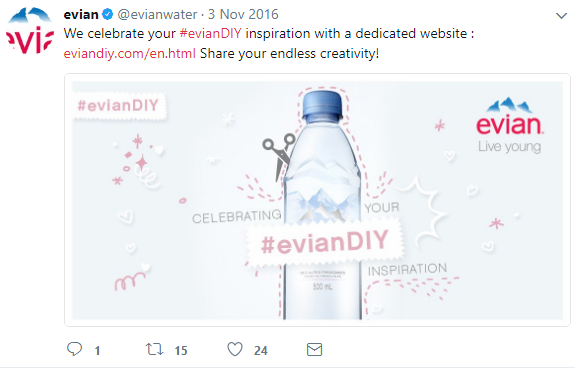Viewport: 575px width, 370px height.
Task: Click the #evianDIY tag at image top-left
Action: (118, 106)
